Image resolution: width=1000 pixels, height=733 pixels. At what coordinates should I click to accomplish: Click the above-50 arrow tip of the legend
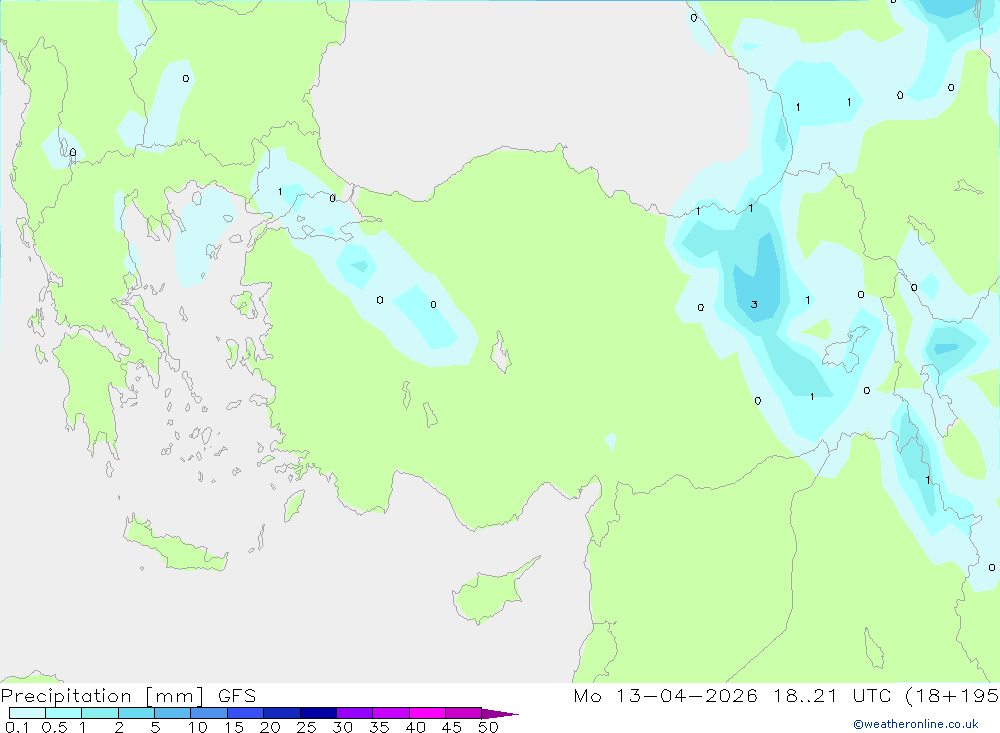coord(500,713)
